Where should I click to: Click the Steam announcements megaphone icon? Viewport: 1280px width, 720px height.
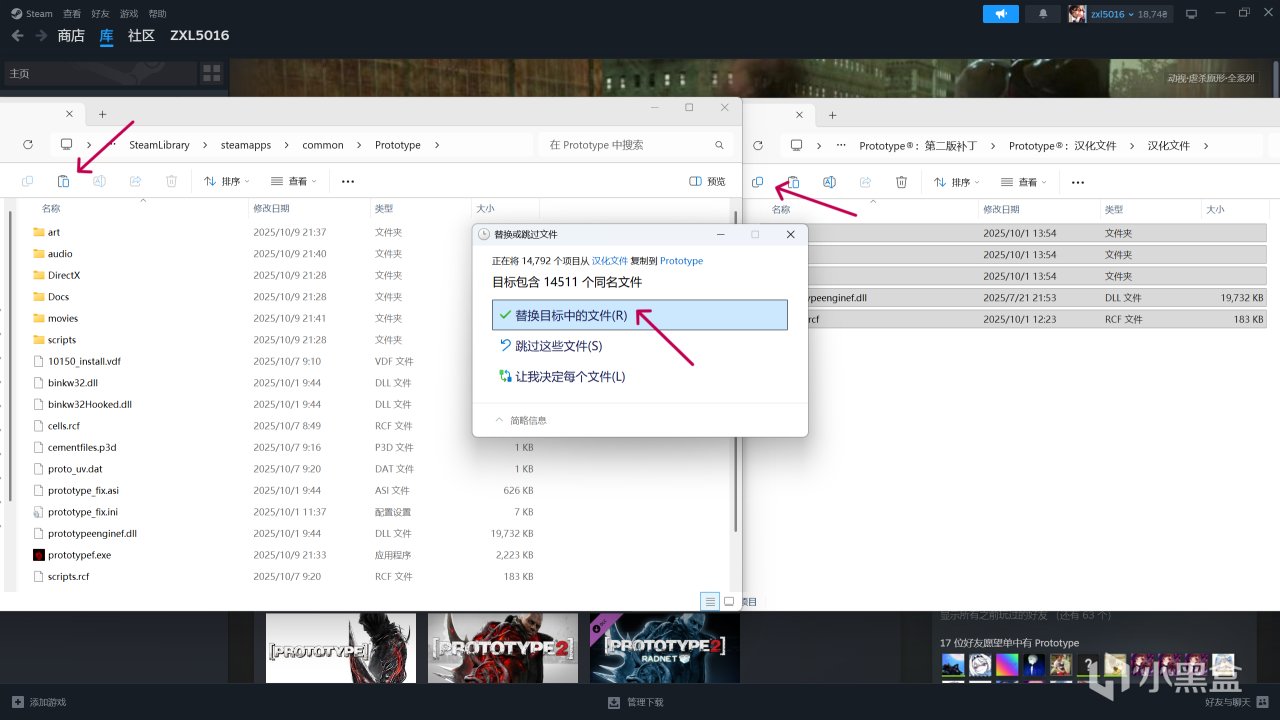pos(1001,14)
